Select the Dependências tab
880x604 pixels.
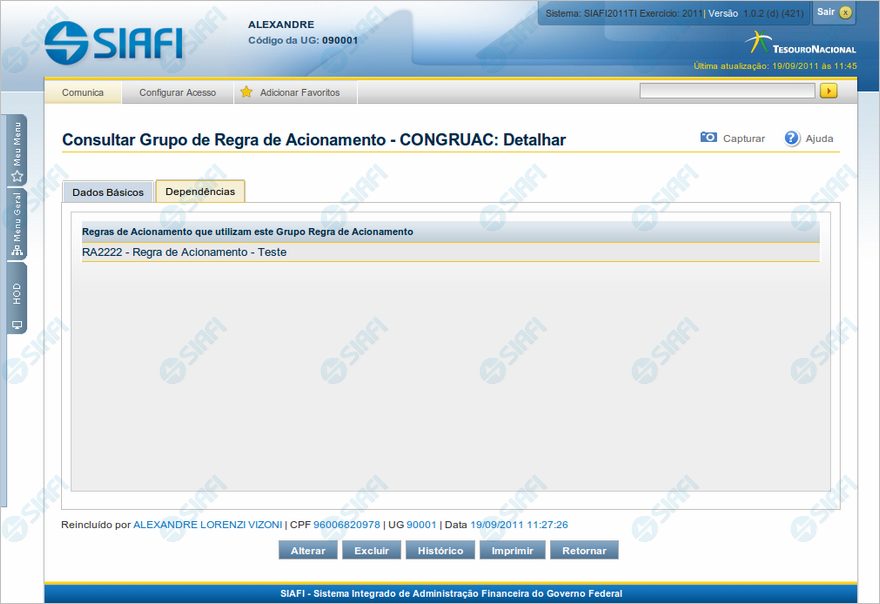coord(200,191)
